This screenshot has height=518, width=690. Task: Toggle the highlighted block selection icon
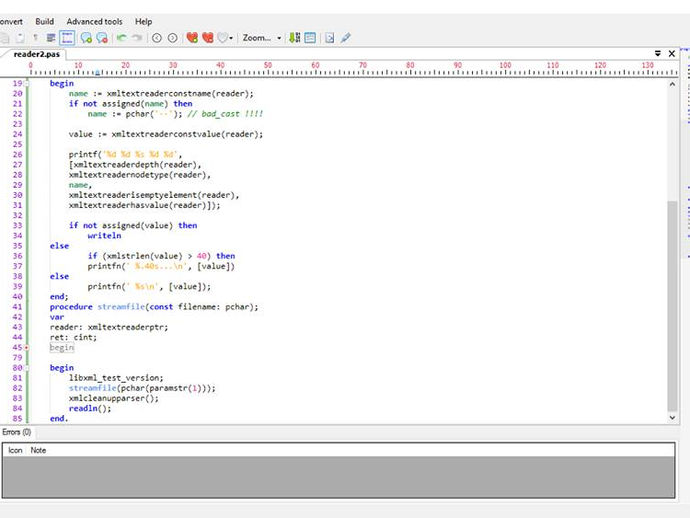(x=67, y=38)
